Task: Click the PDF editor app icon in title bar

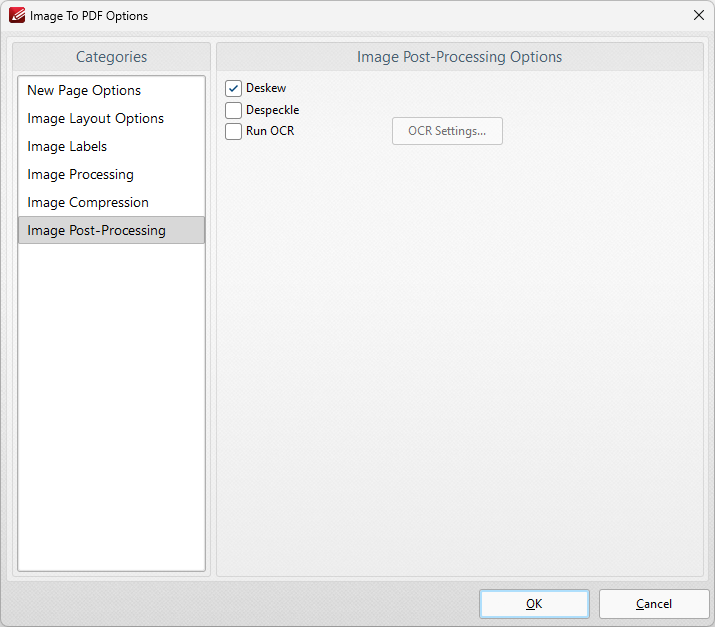Action: (x=17, y=15)
